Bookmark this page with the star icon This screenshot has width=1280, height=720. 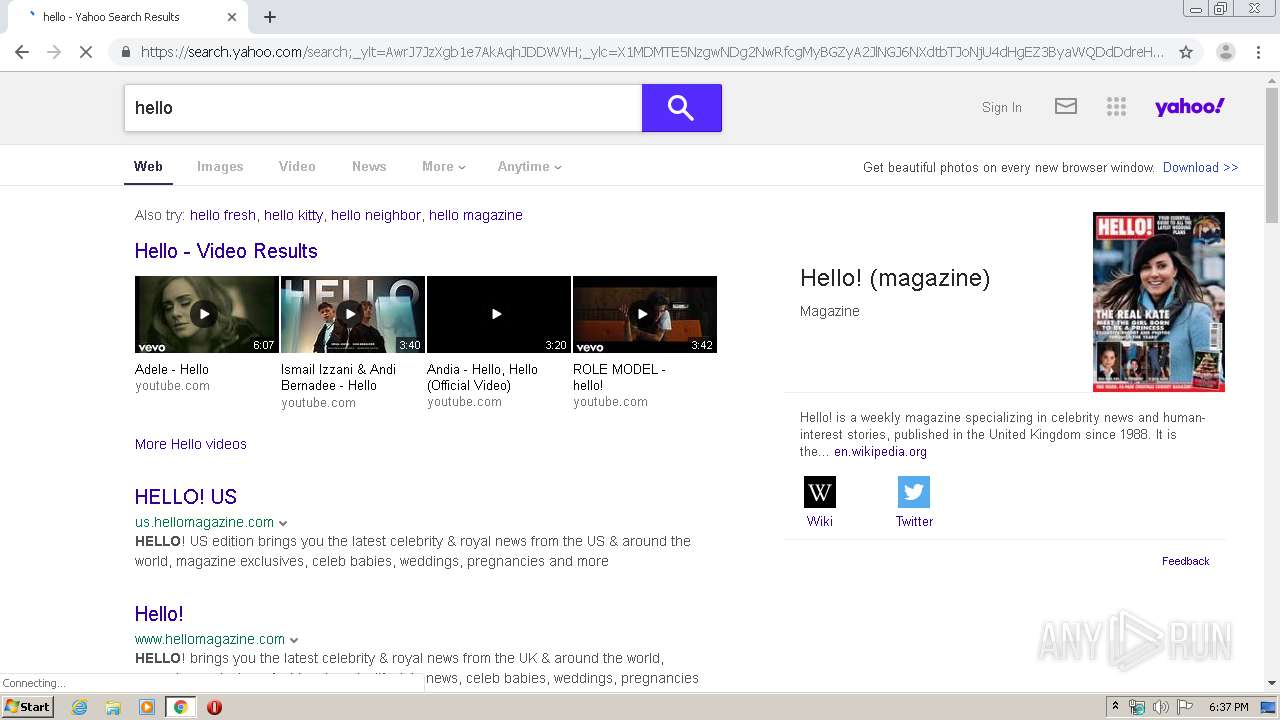coord(1186,52)
